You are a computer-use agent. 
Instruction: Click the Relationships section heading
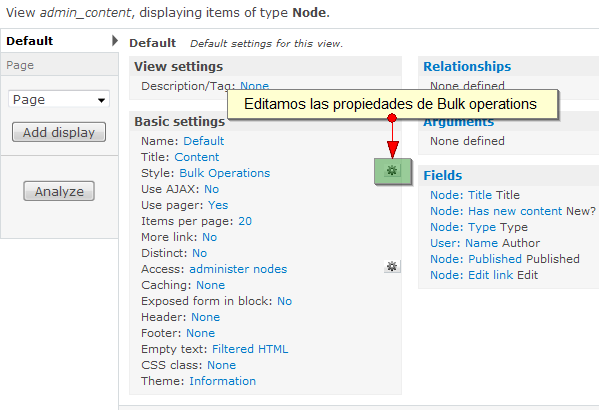(x=467, y=66)
